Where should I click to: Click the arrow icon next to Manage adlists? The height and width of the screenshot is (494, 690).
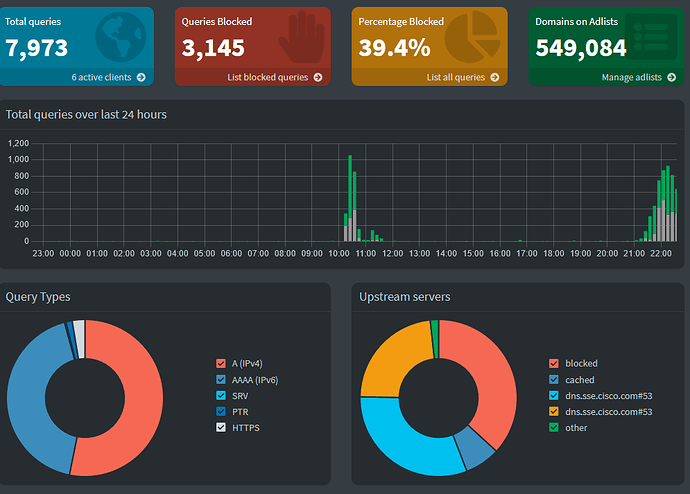[x=671, y=77]
